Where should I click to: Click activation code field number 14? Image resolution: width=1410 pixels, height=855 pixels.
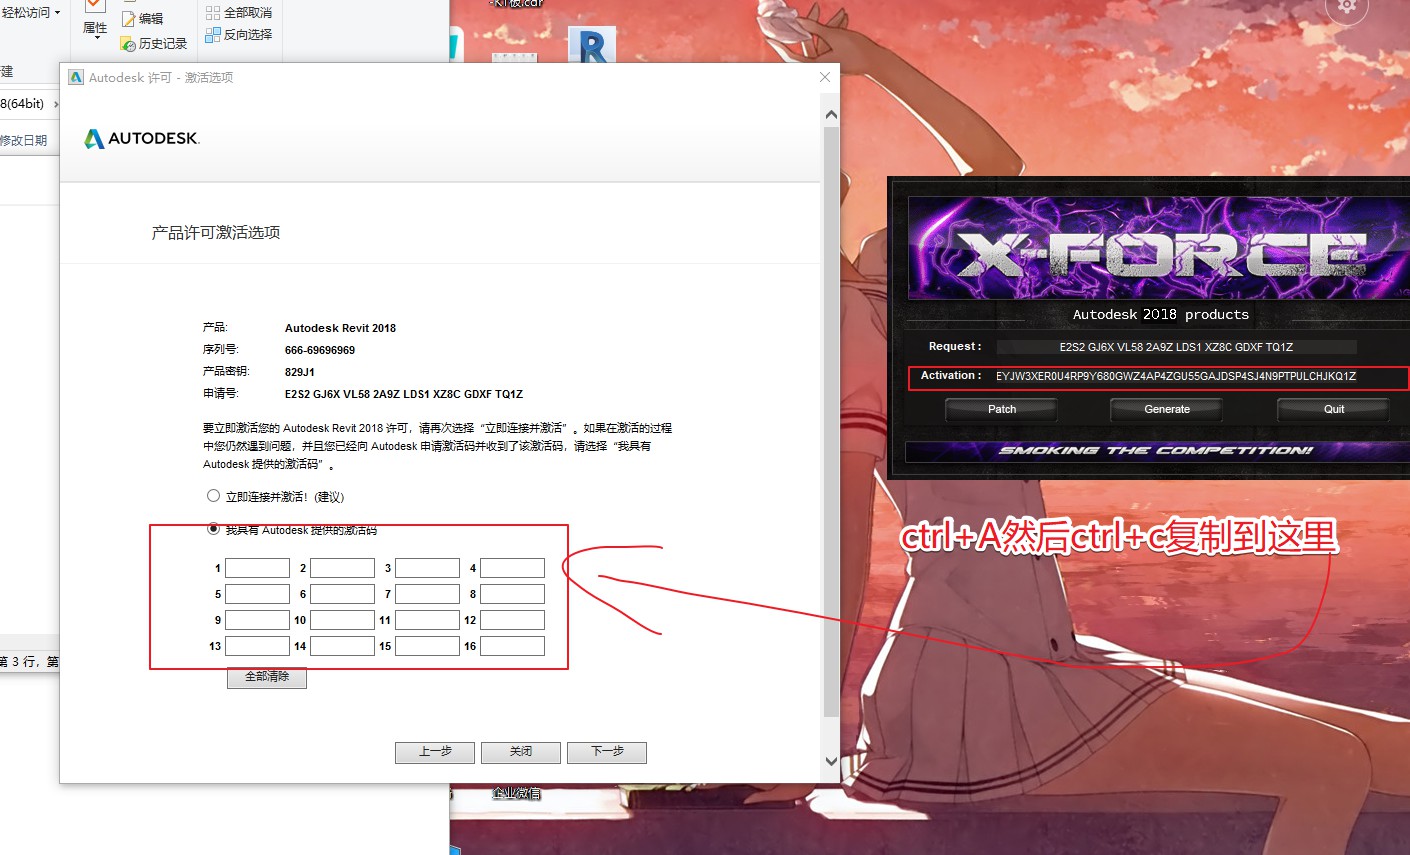point(342,646)
